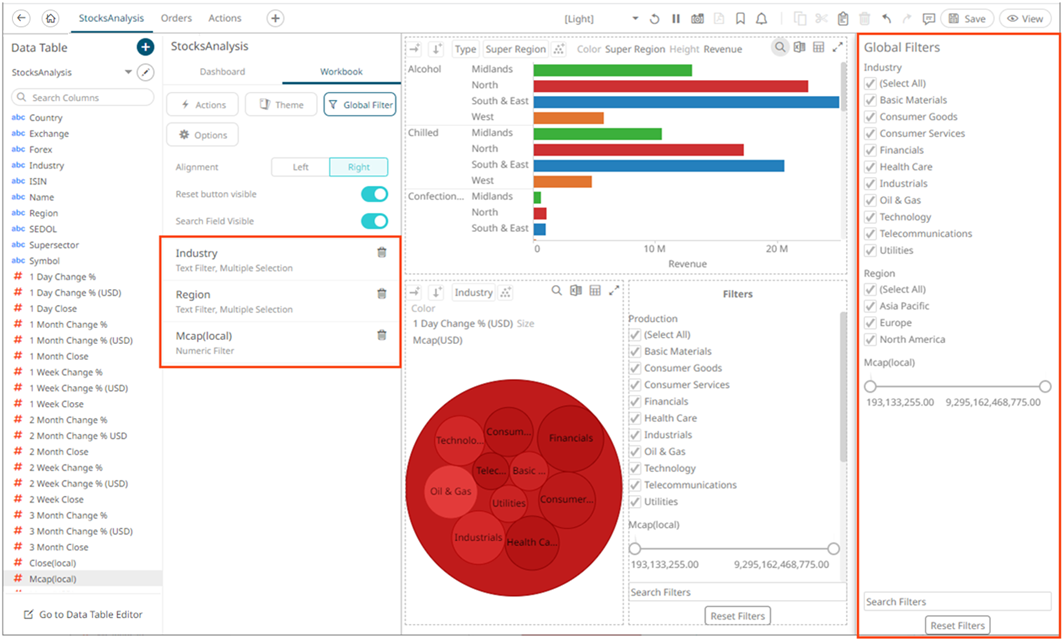The image size is (1062, 641).
Task: Open the Orders tab
Action: click(176, 18)
